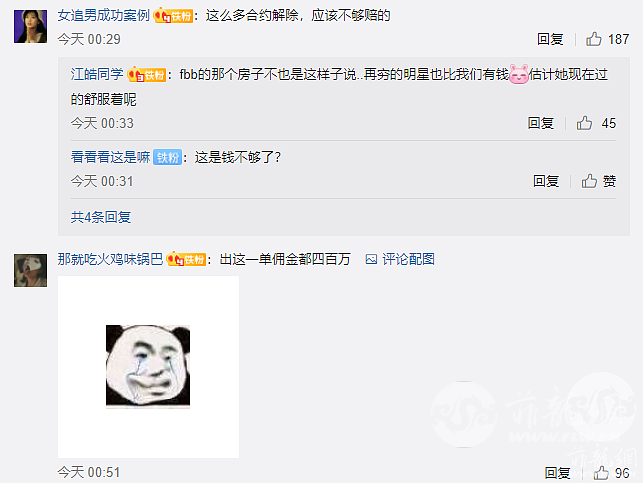Reply to 江皓同学's comment at 00:33
Image resolution: width=643 pixels, height=483 pixels.
(540, 123)
